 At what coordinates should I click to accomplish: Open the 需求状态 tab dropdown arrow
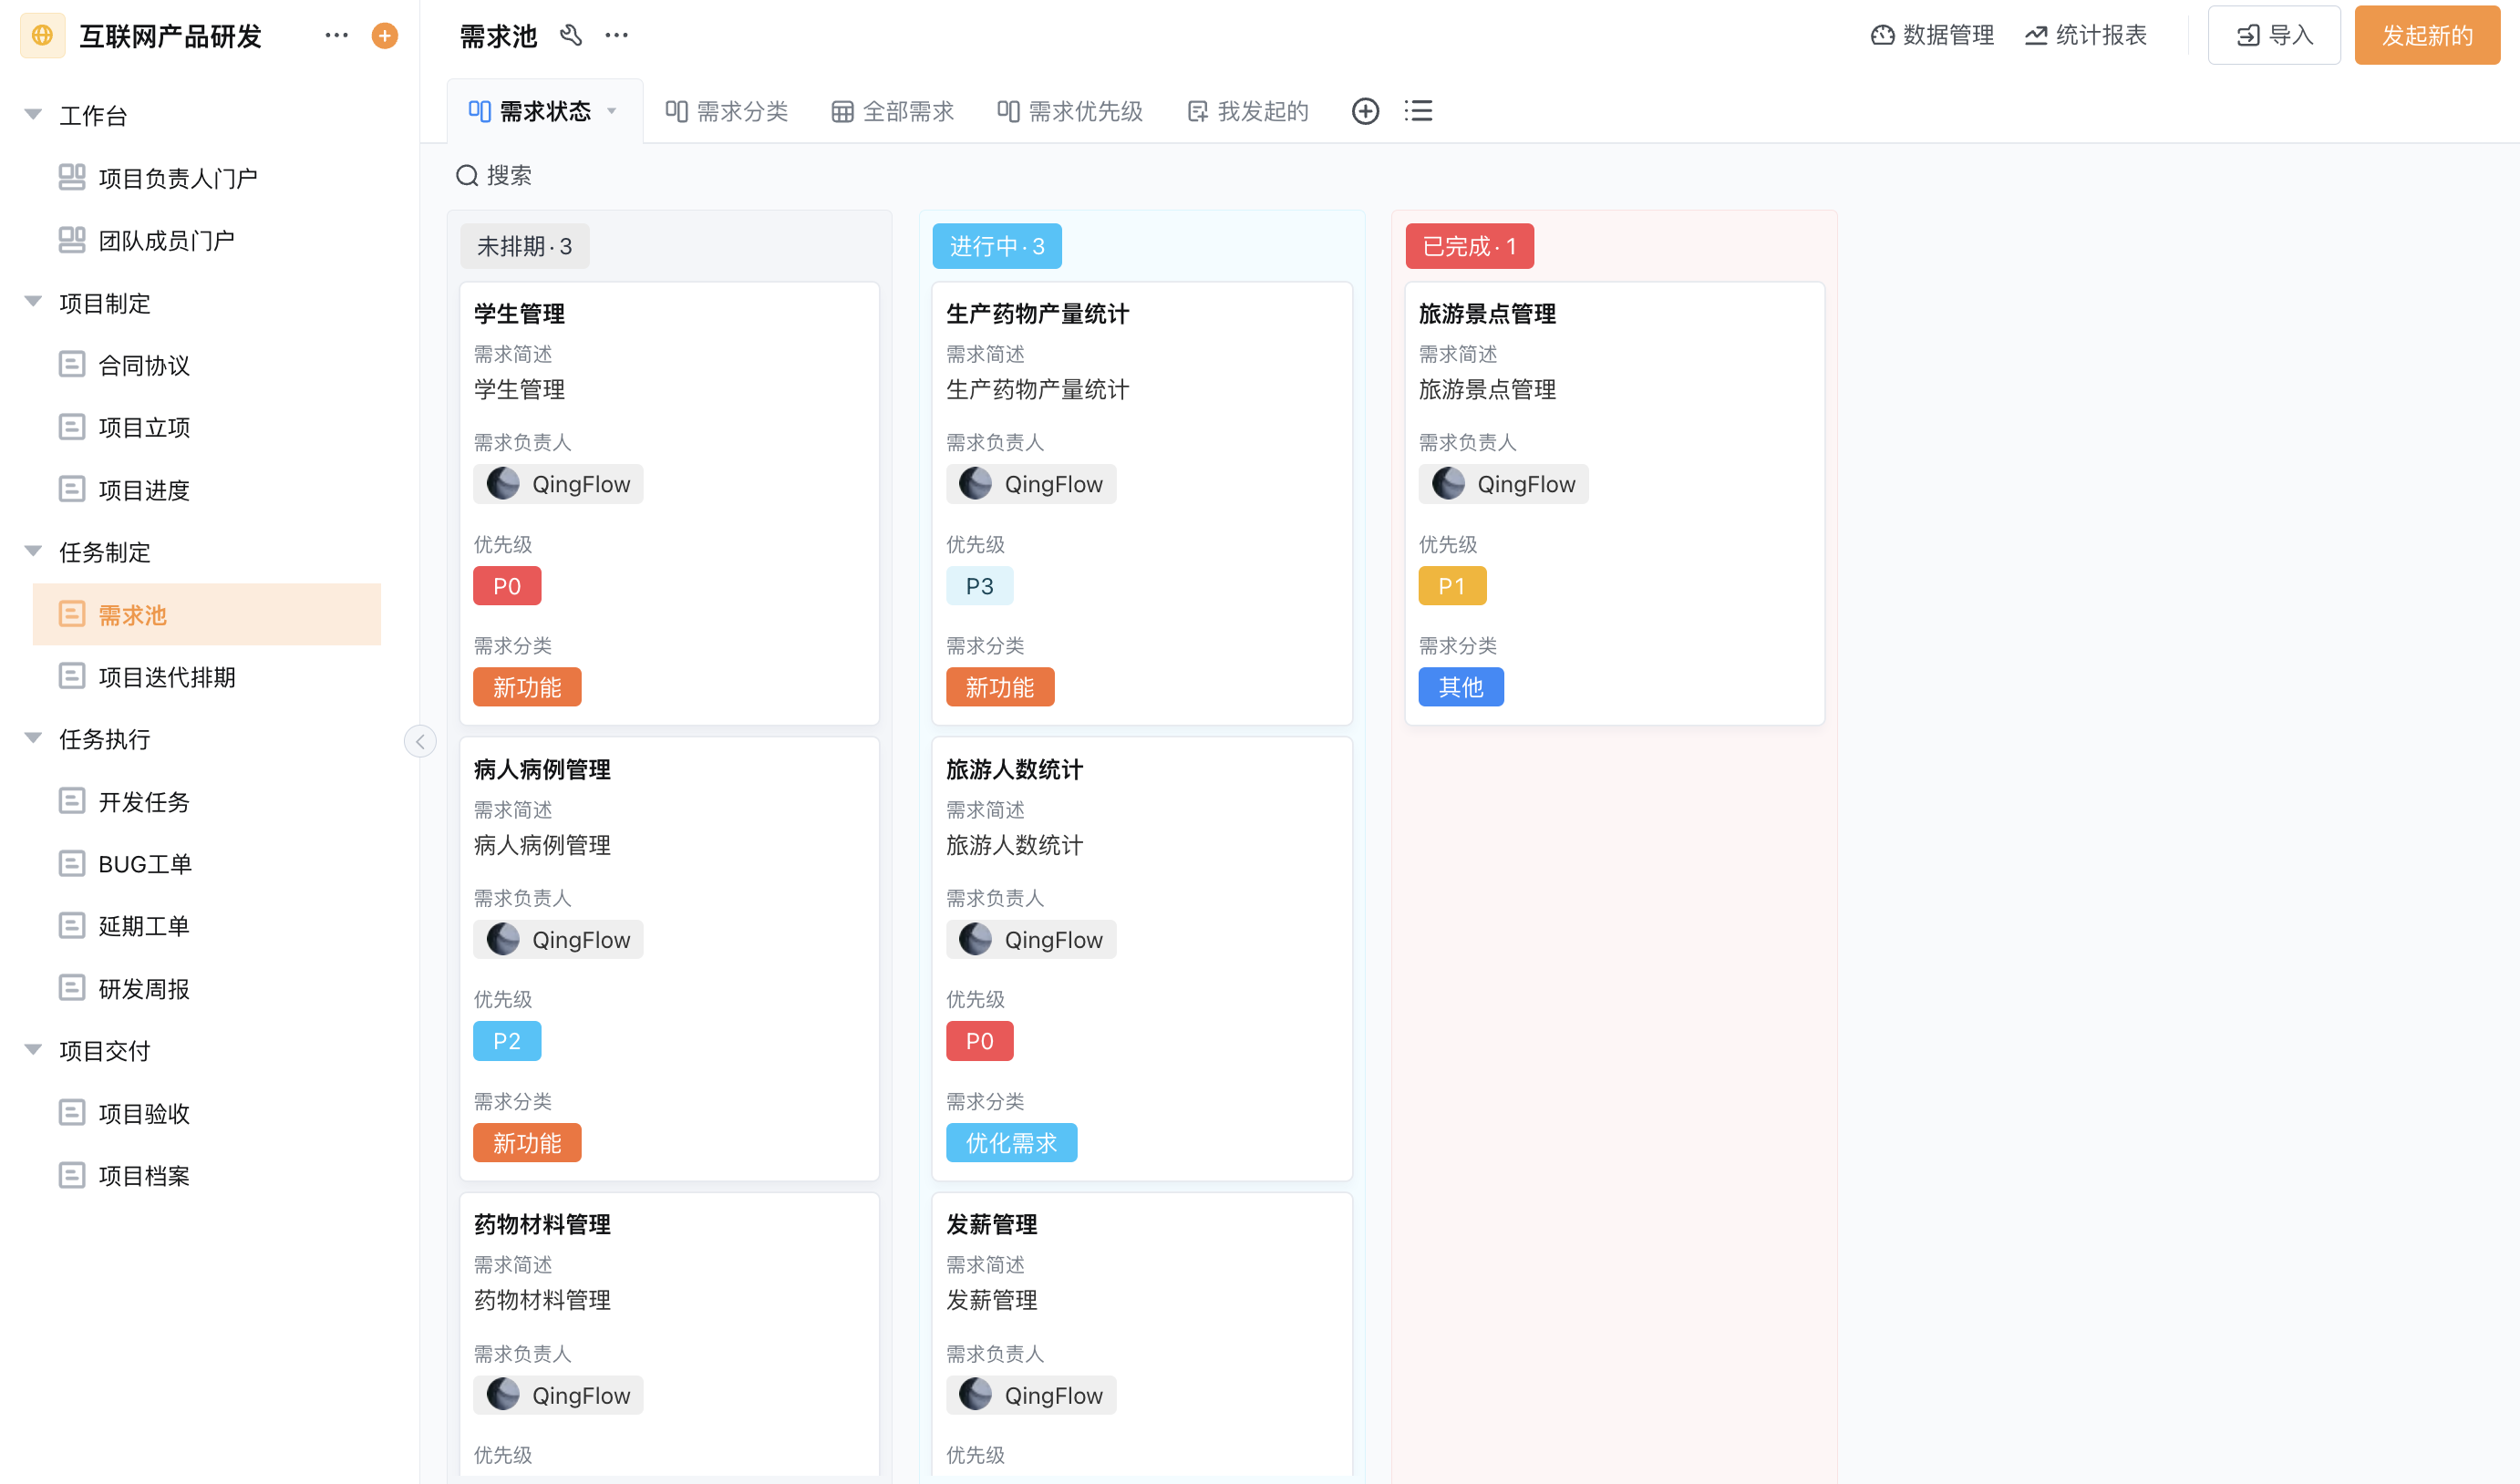(612, 111)
